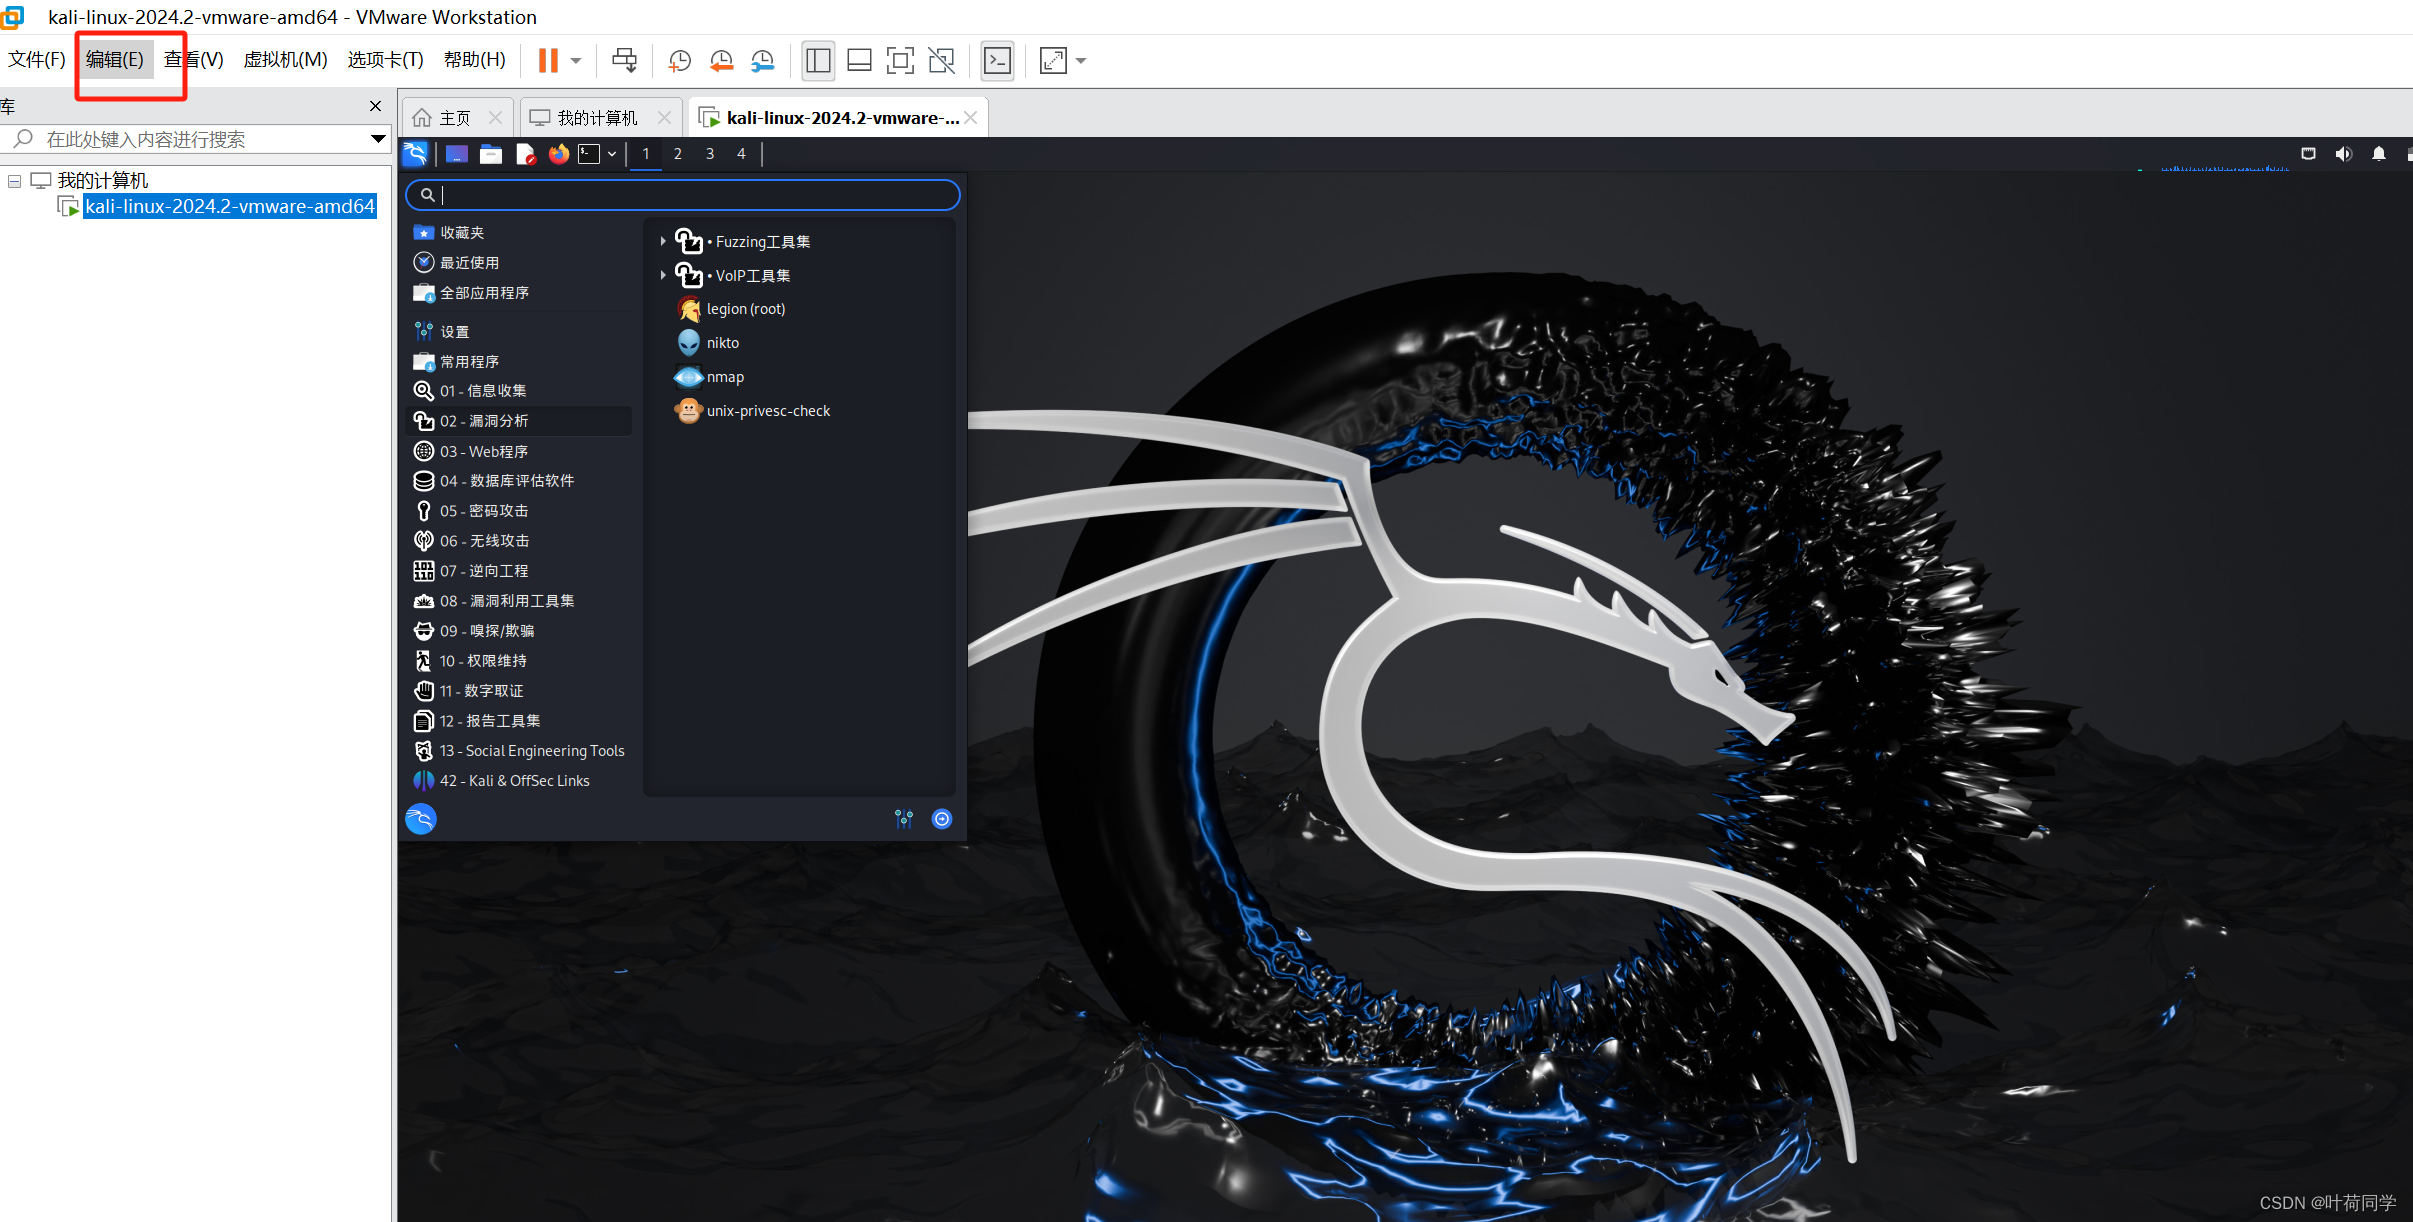Select the 08 - 漏洞利用工具集 category

coord(520,601)
